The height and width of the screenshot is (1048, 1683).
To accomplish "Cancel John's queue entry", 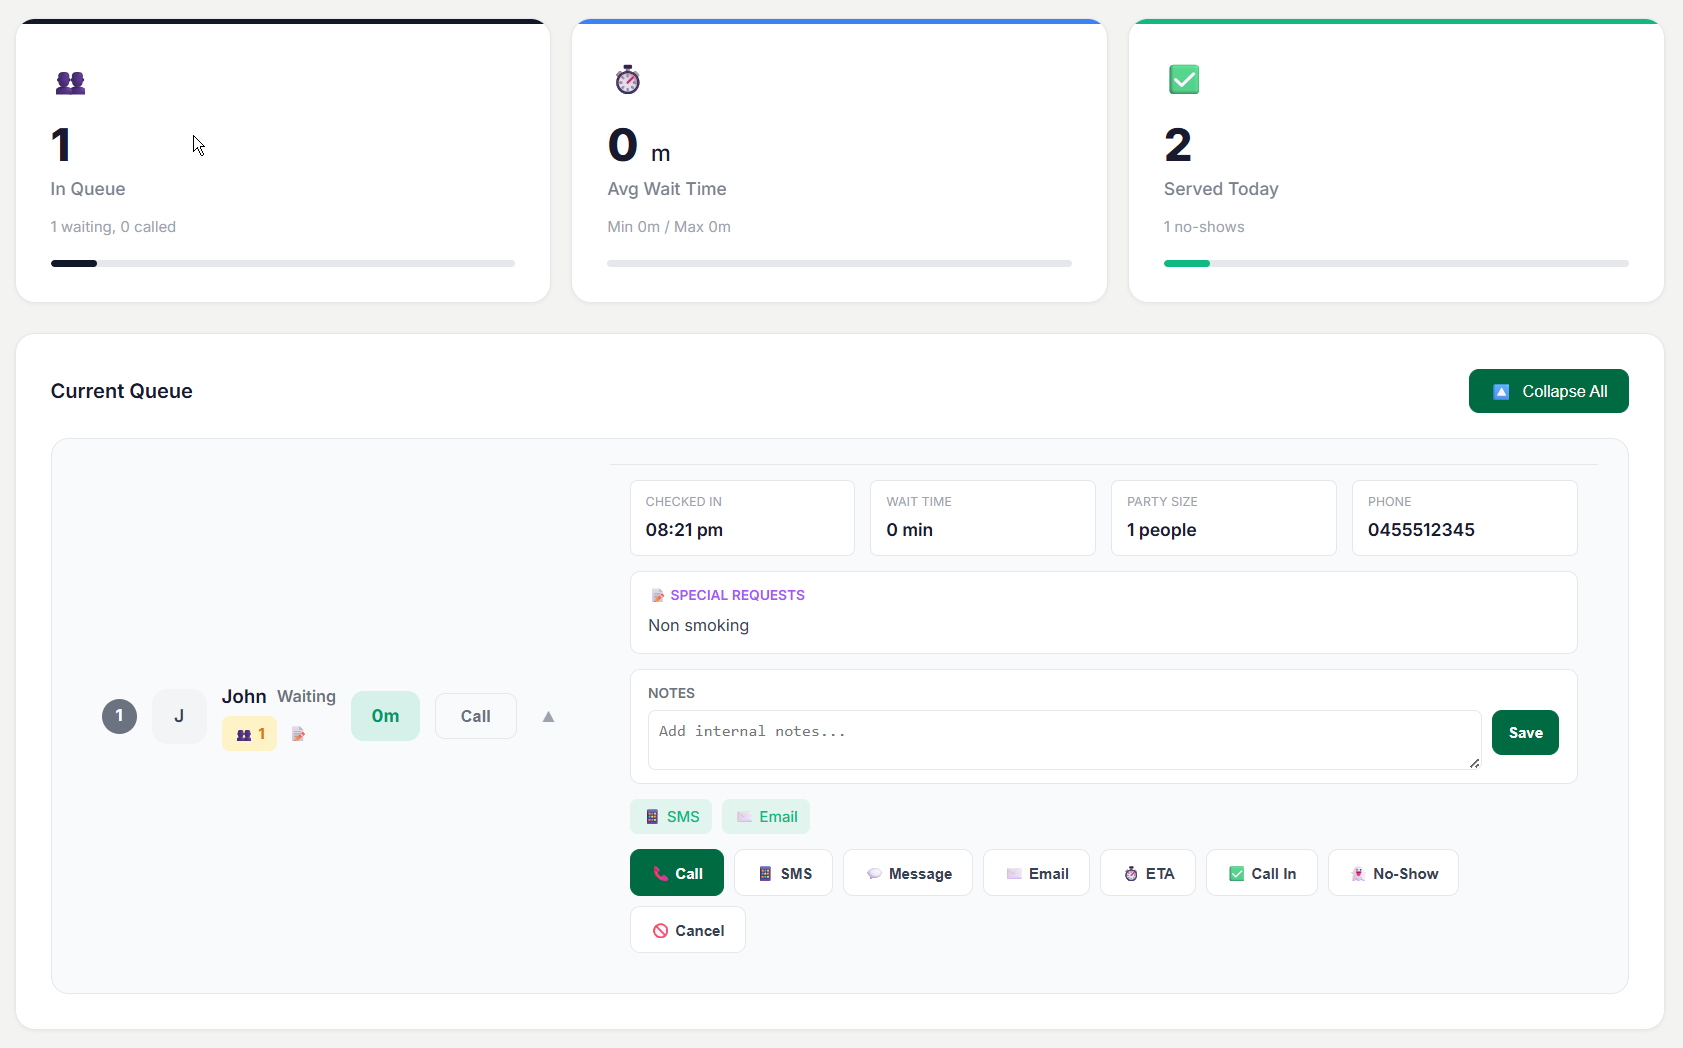I will 688,930.
